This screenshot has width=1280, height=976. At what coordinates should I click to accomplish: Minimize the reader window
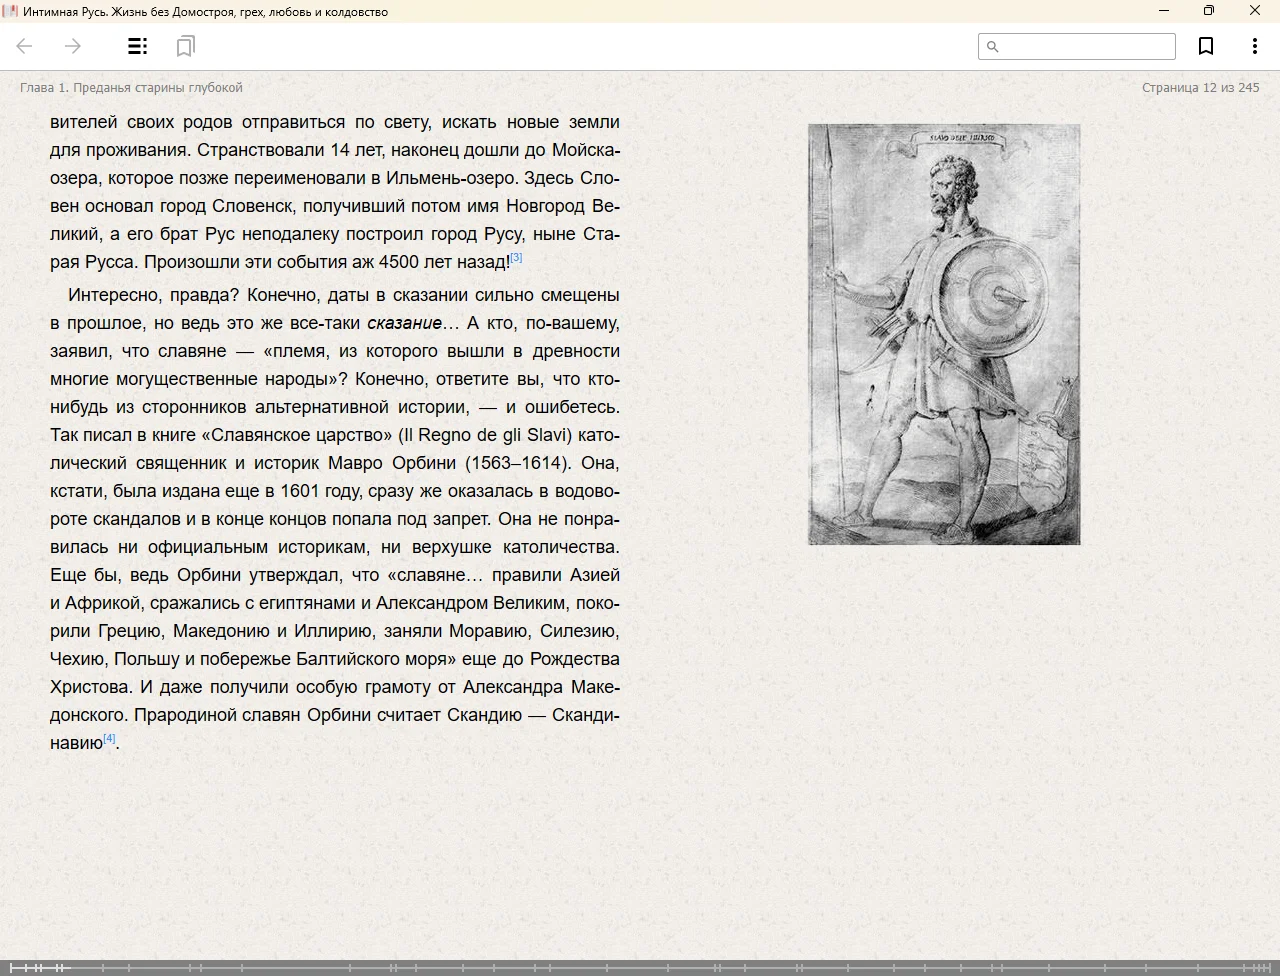[x=1163, y=11]
